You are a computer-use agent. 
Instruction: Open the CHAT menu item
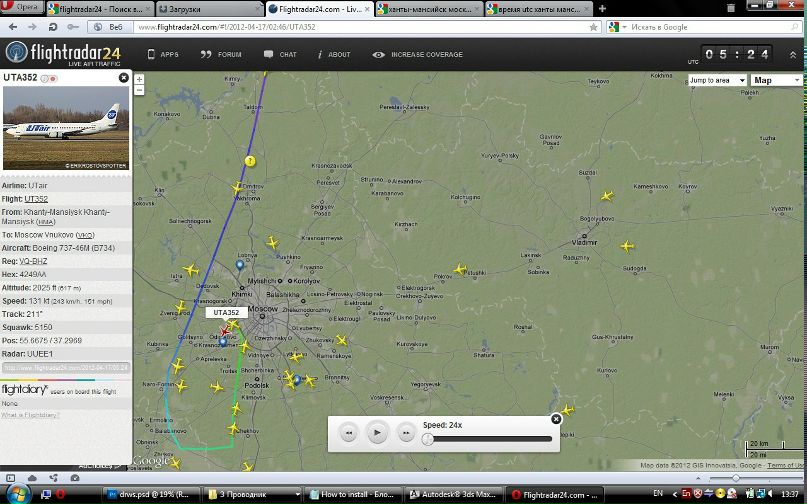280,54
